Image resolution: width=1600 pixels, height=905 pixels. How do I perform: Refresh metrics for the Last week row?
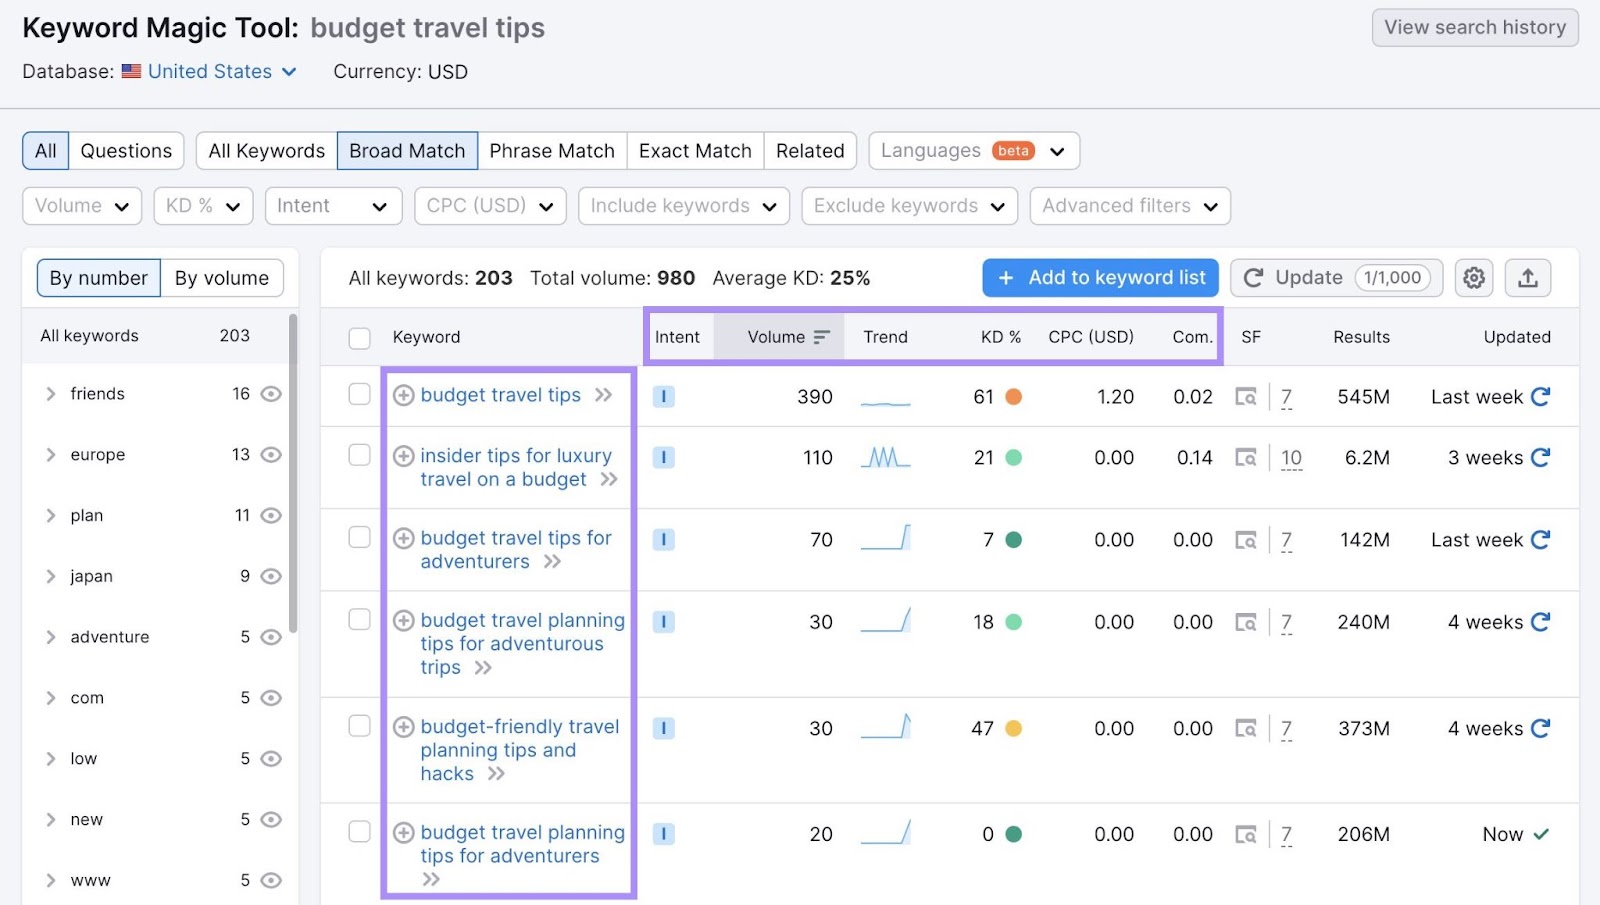(x=1541, y=396)
